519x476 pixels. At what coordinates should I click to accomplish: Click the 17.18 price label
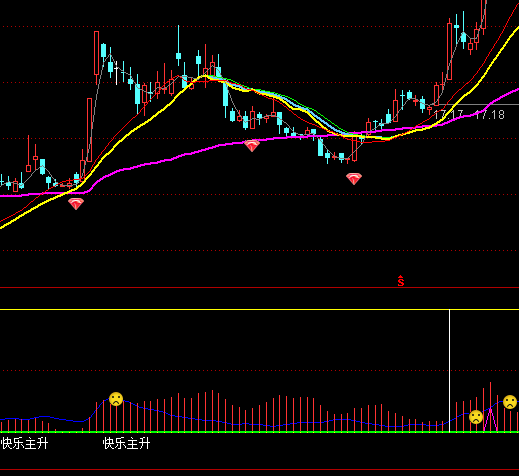tap(489, 115)
